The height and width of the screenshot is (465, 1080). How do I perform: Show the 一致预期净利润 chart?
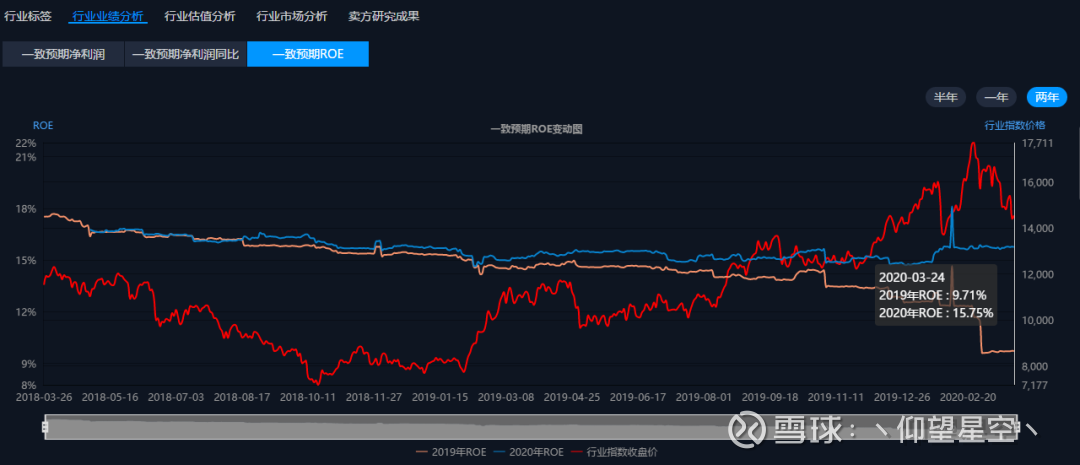[63, 54]
